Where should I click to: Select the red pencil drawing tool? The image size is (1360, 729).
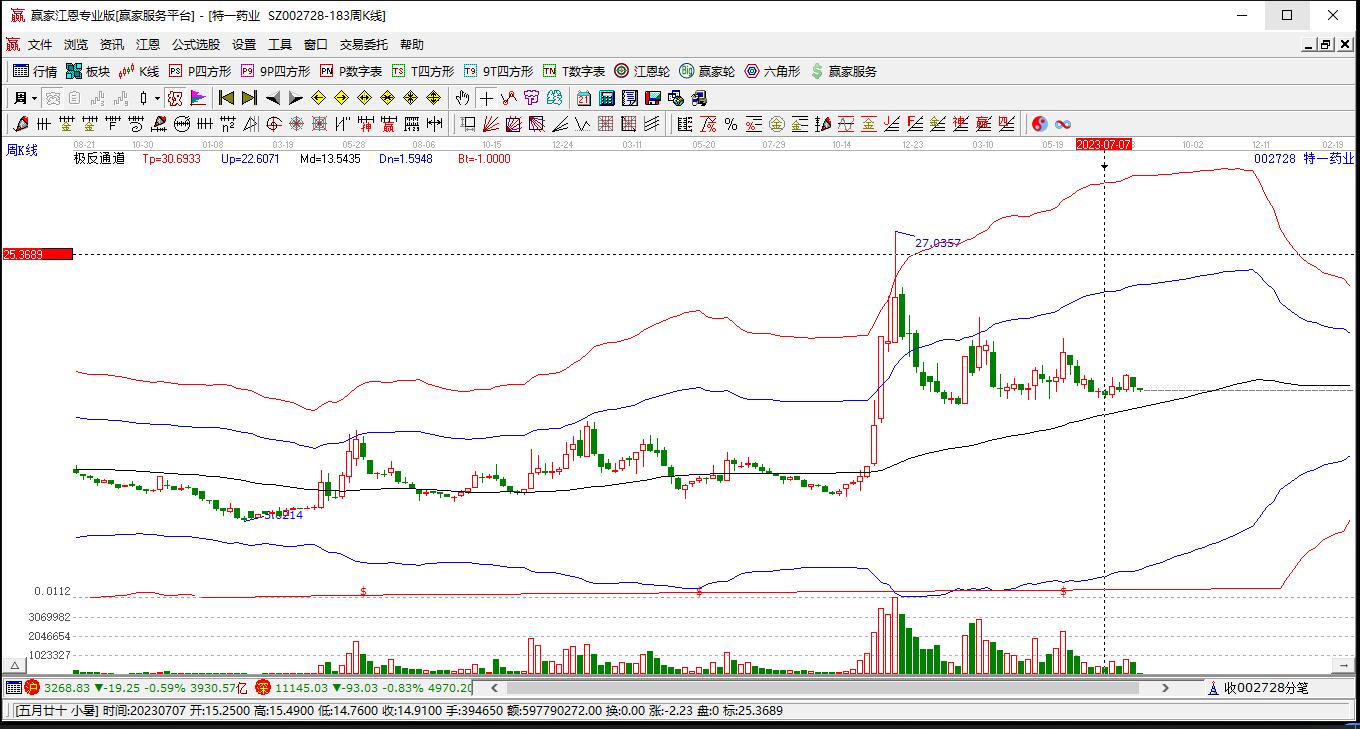(x=20, y=124)
